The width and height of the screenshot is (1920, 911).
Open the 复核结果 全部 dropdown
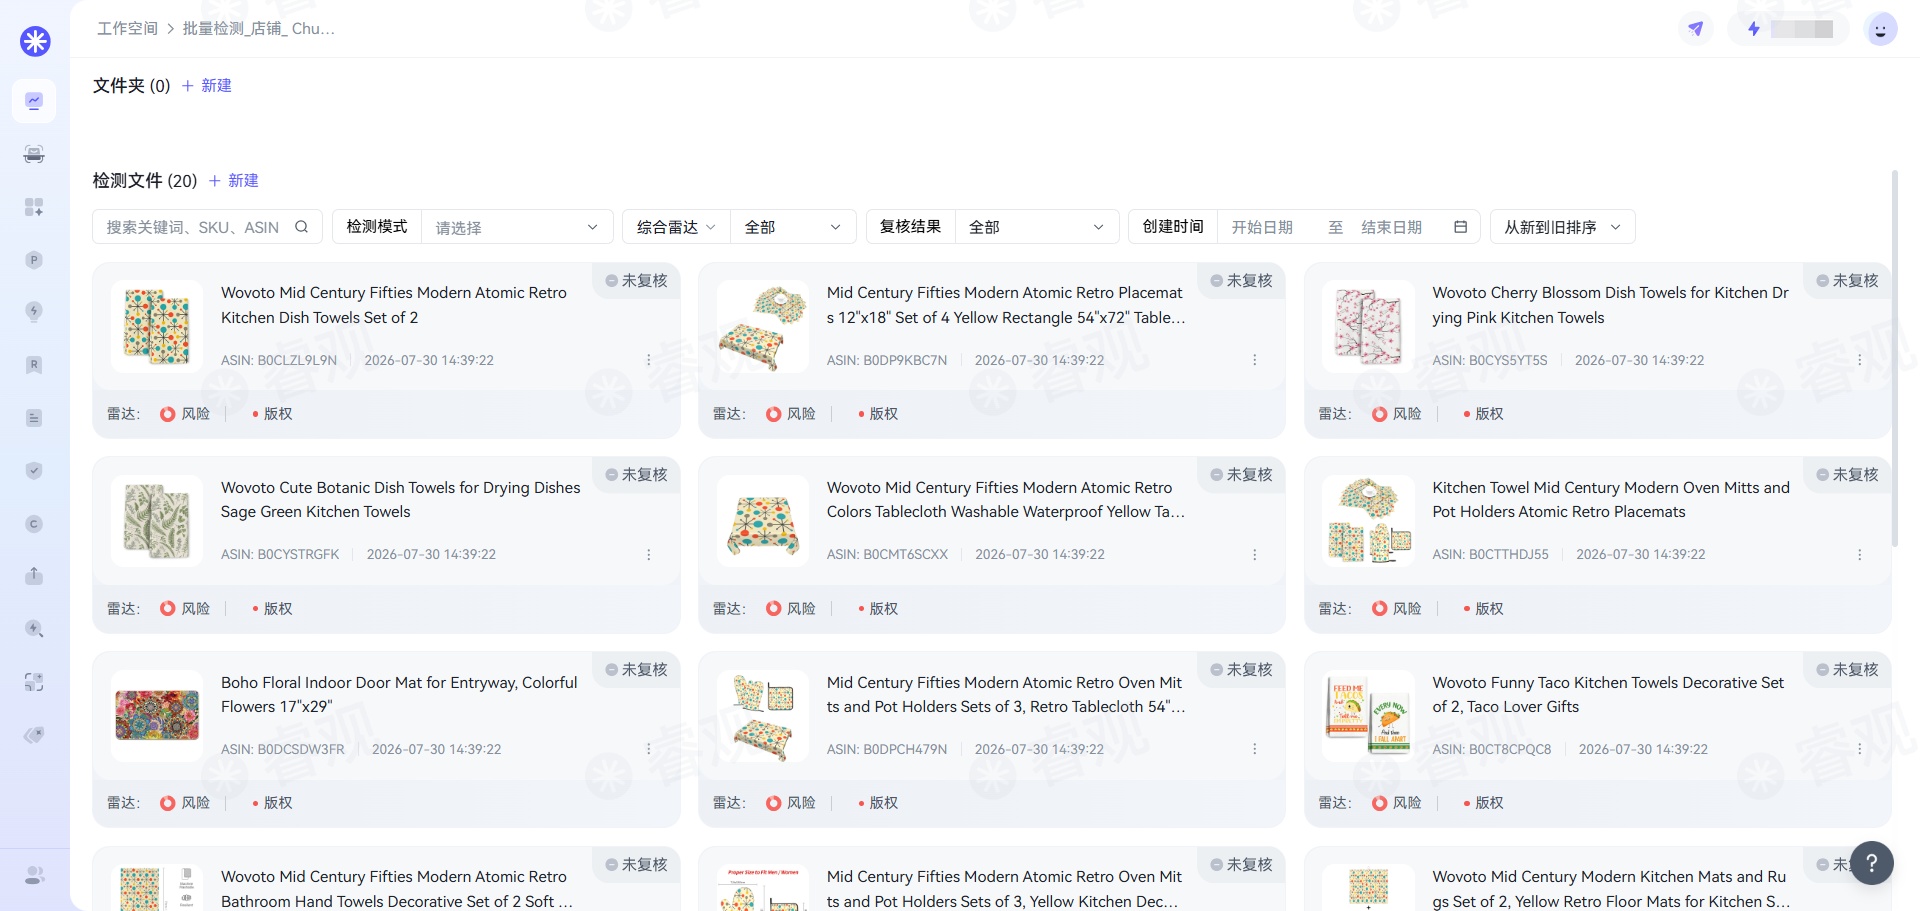tap(1036, 227)
